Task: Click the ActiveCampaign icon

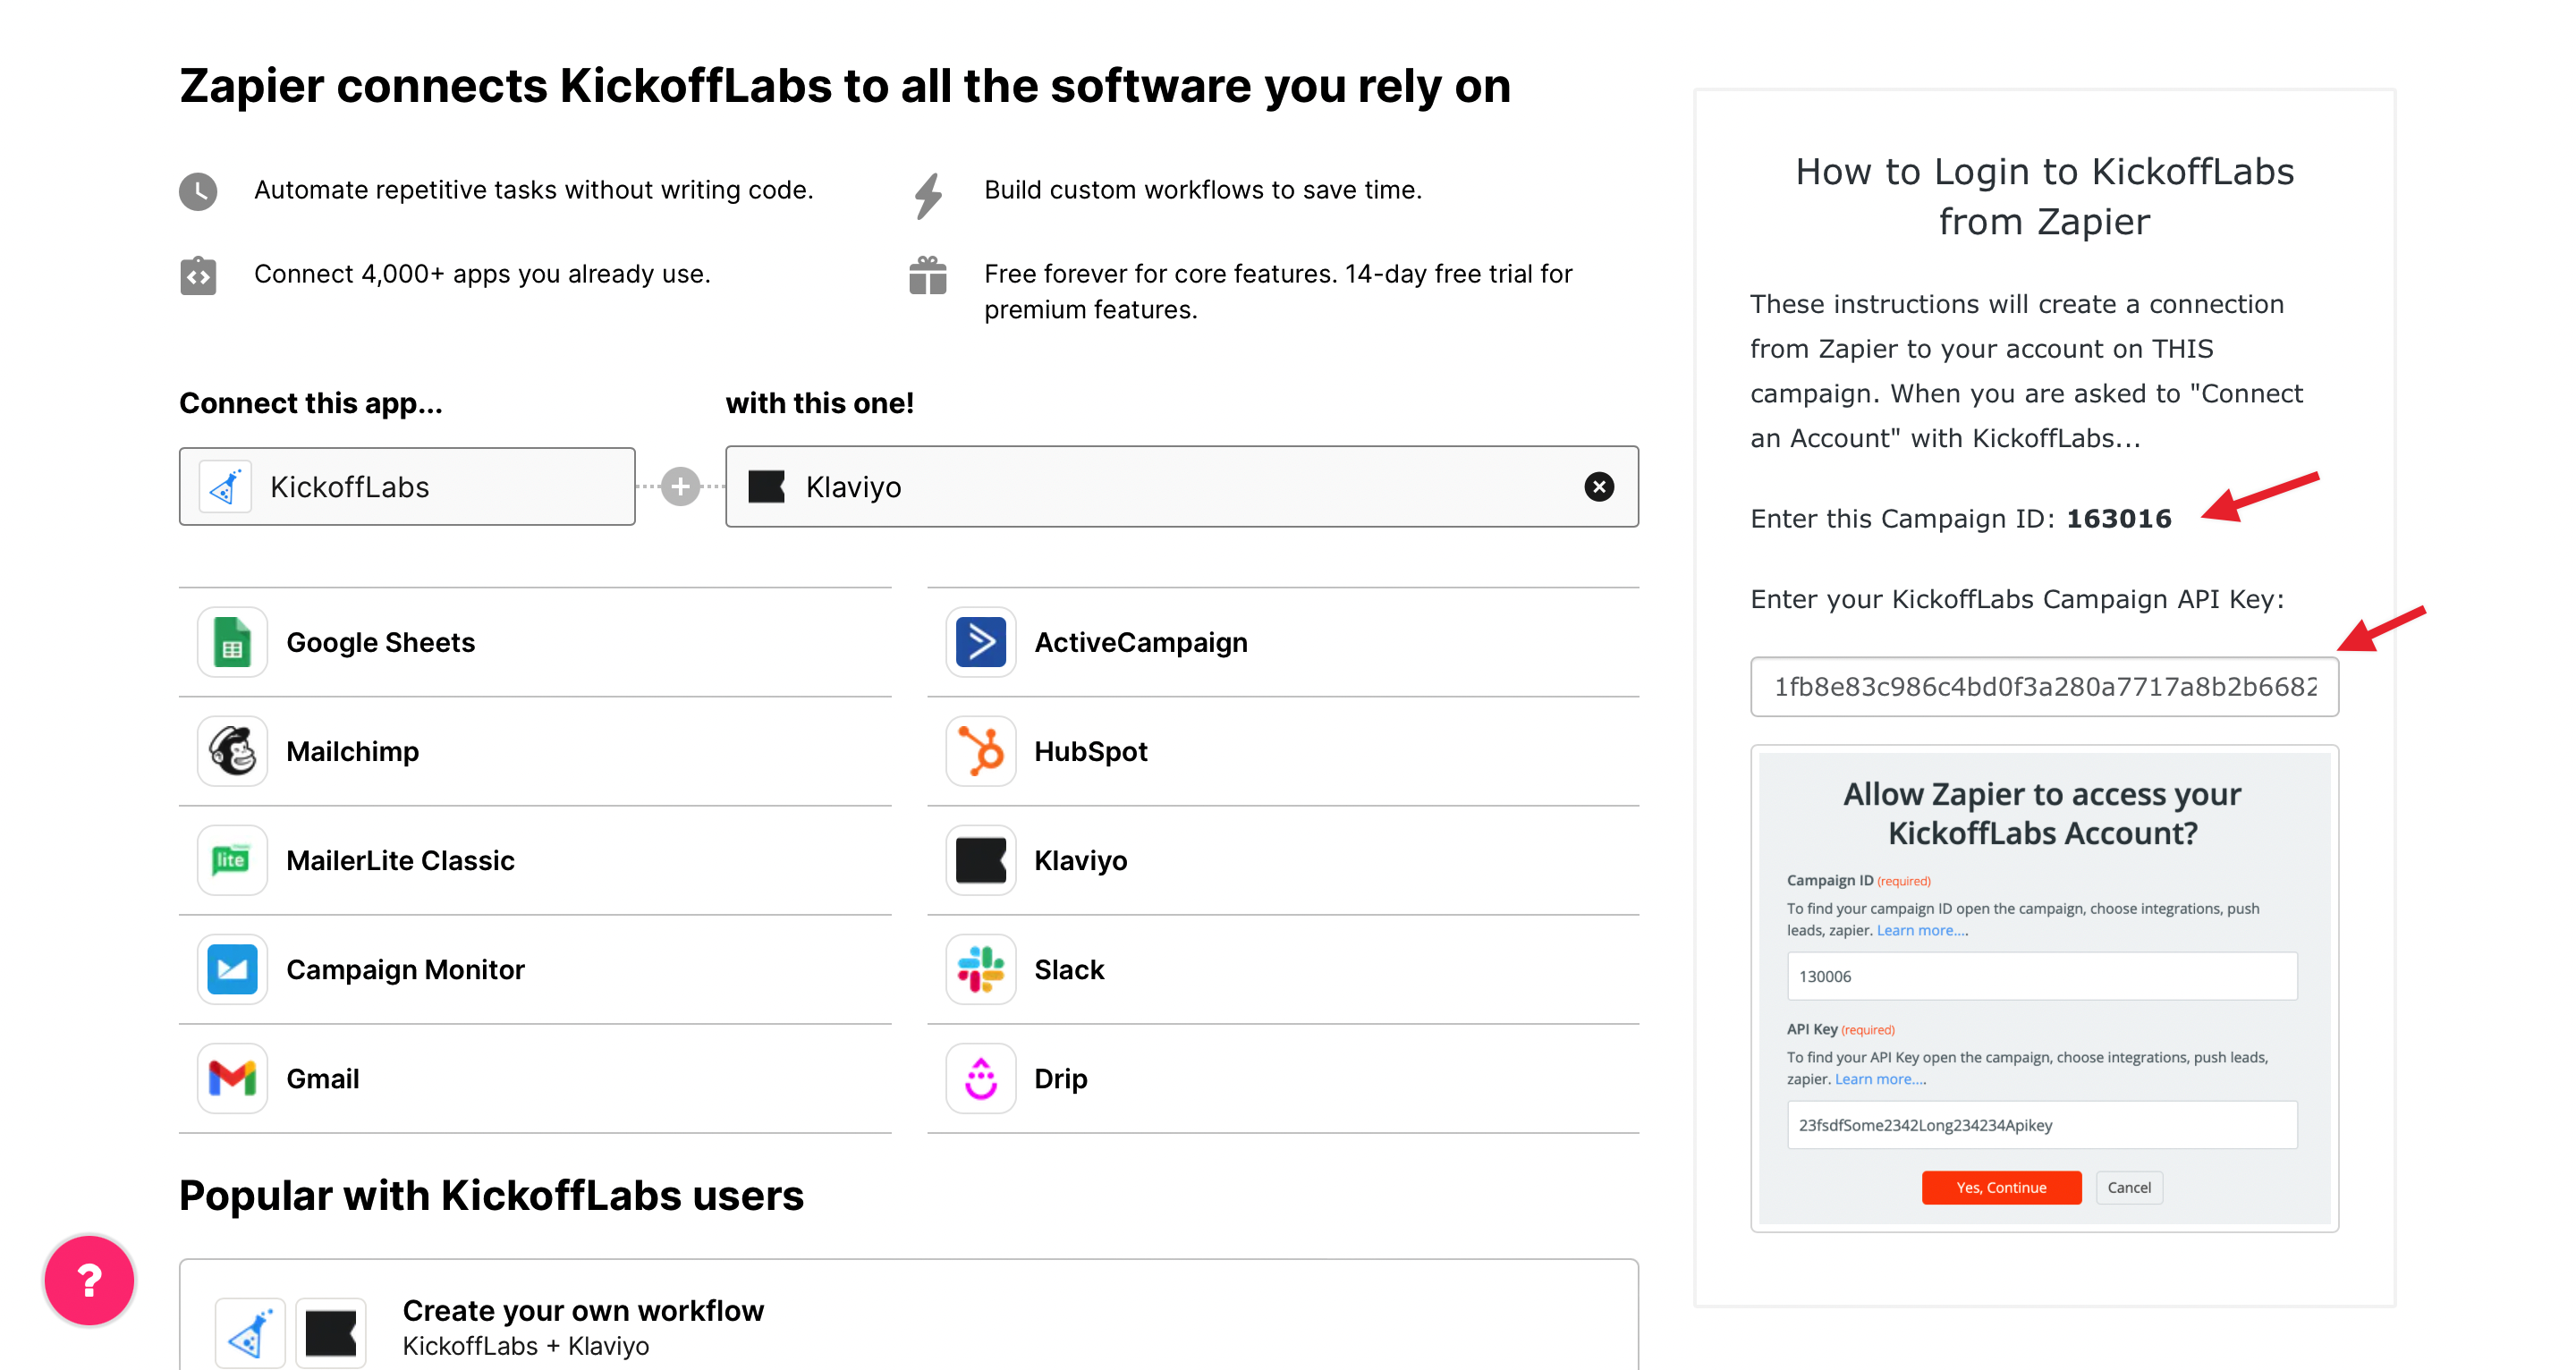Action: [980, 642]
